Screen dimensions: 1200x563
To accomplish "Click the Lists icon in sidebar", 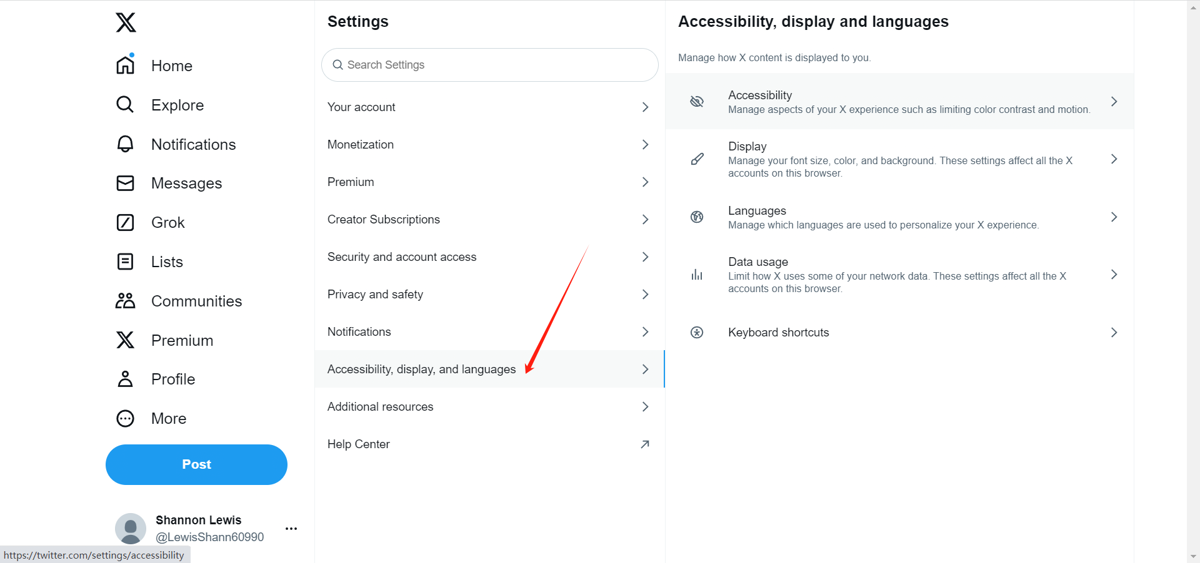I will pyautogui.click(x=125, y=262).
